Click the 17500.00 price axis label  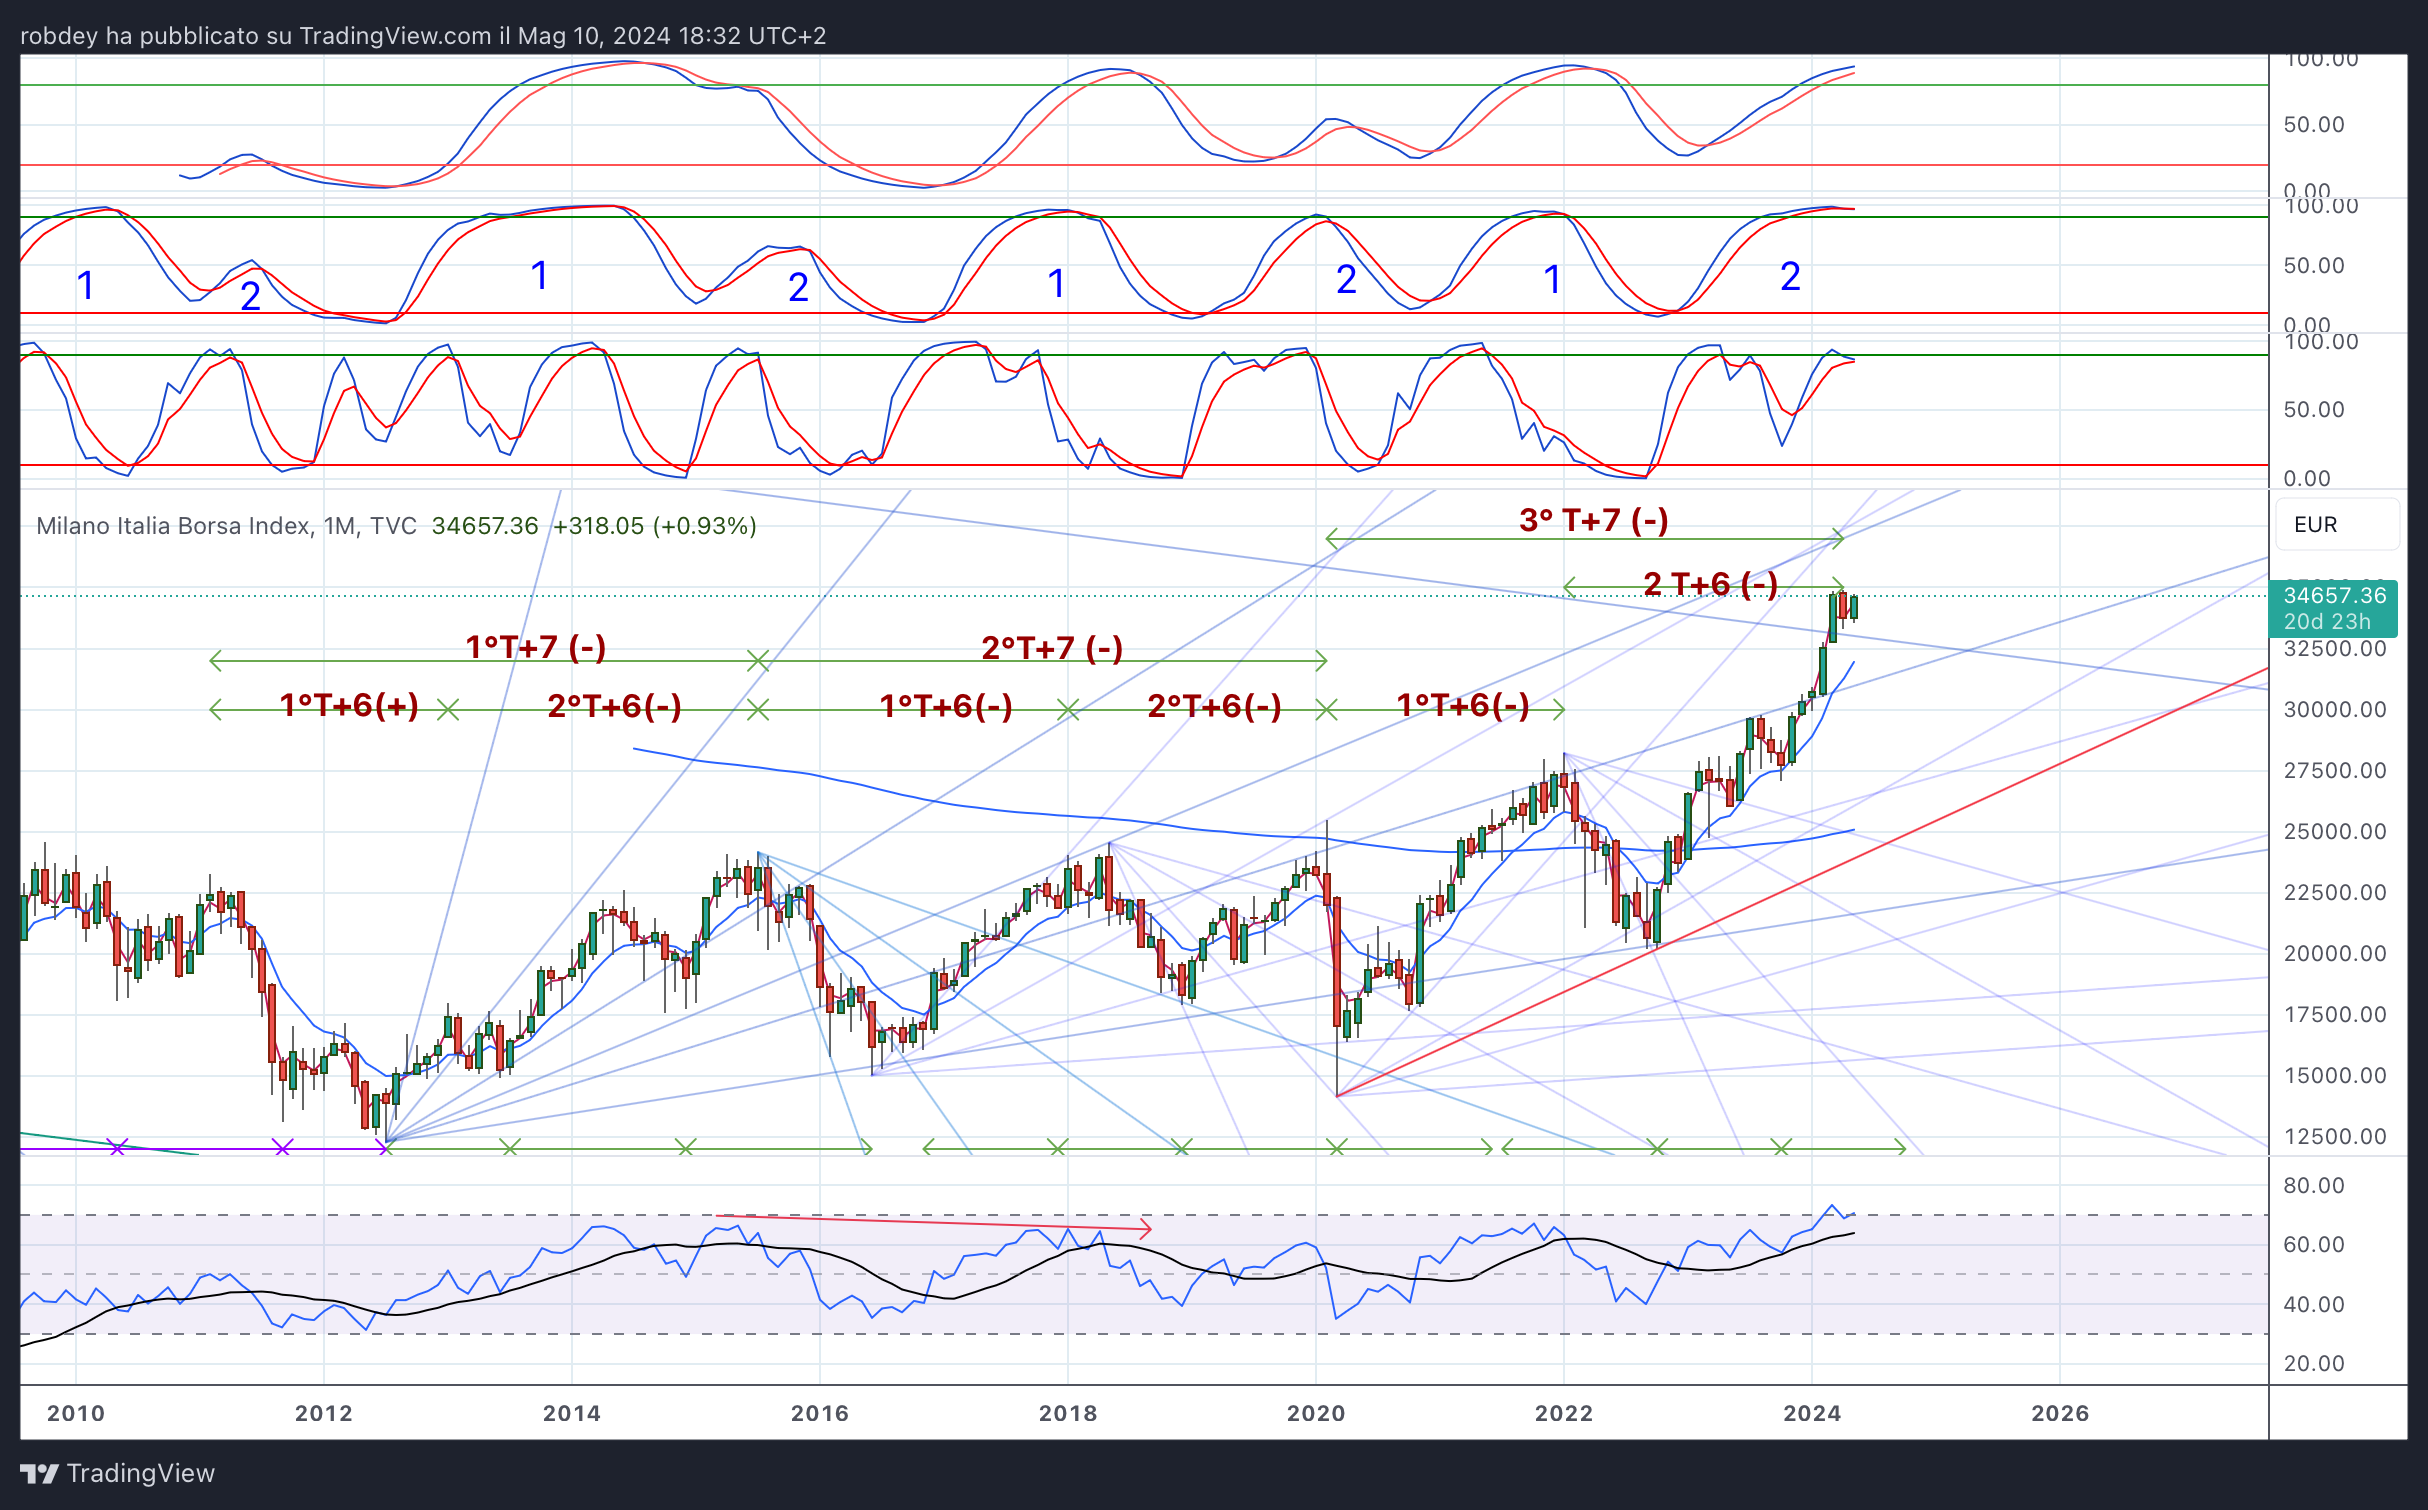click(x=2335, y=1015)
